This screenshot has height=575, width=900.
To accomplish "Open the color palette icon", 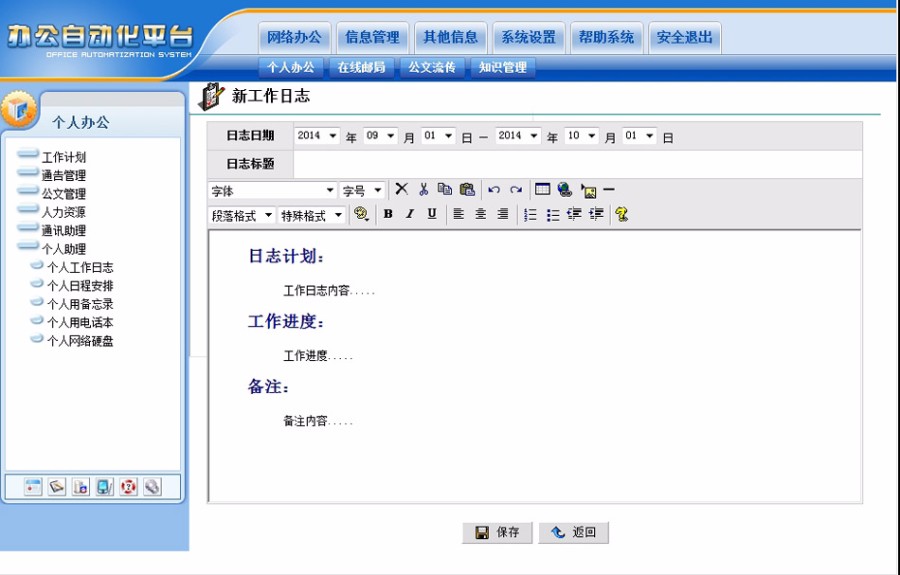I will click(361, 214).
